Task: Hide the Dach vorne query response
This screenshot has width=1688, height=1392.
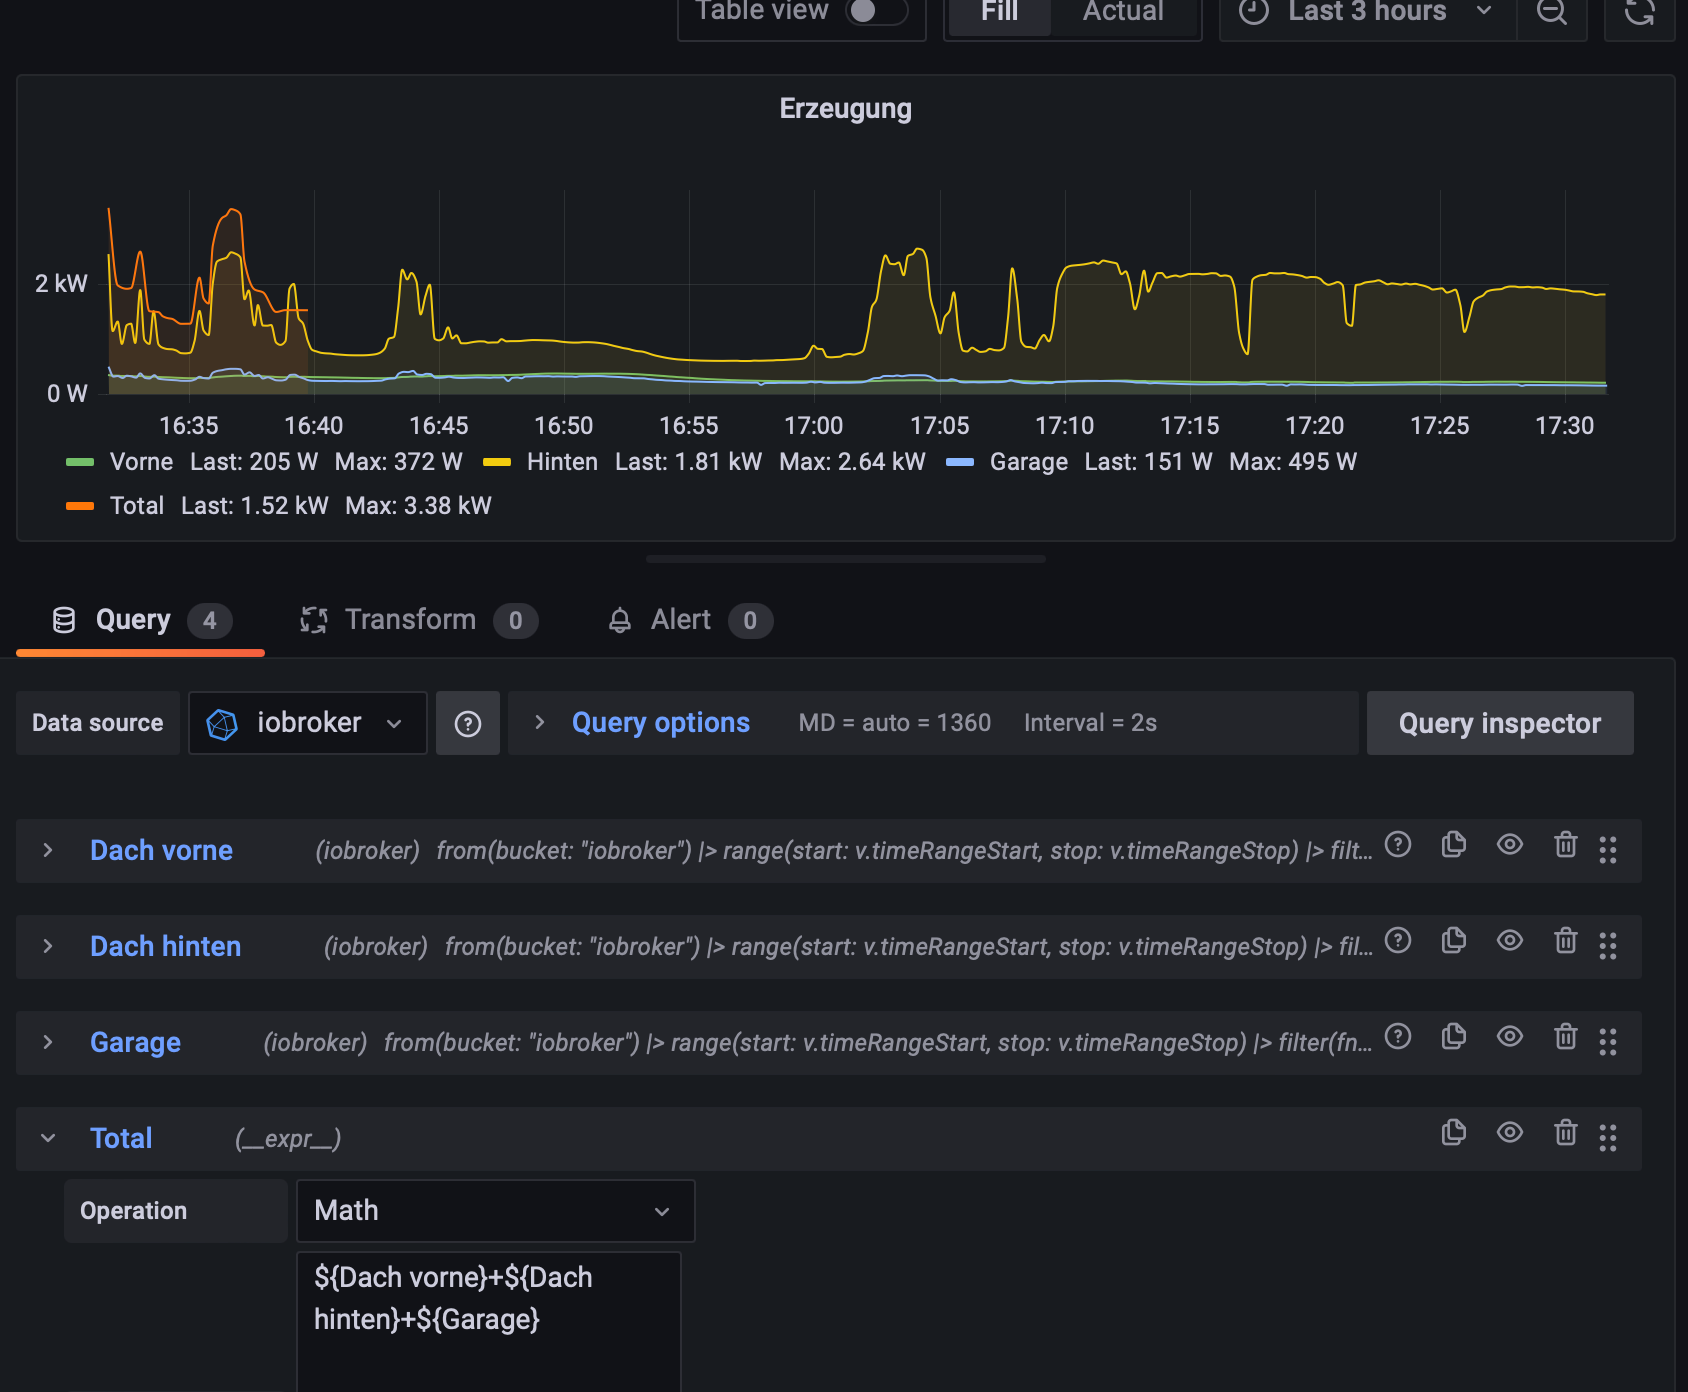Action: coord(1510,846)
